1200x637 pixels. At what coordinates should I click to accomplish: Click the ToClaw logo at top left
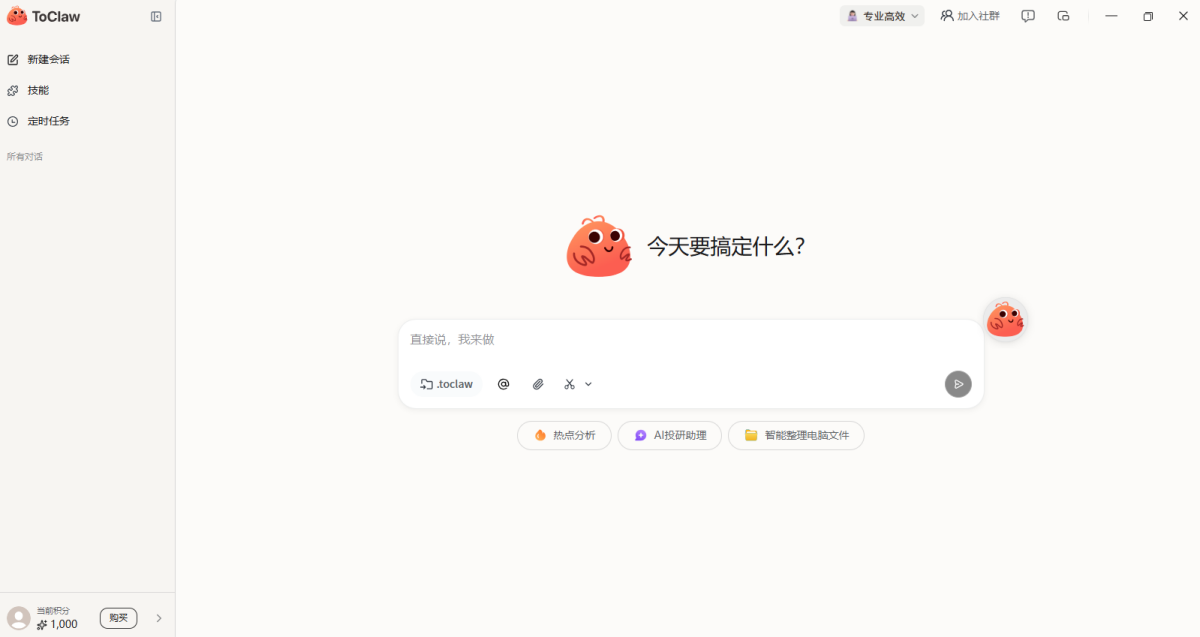(44, 16)
